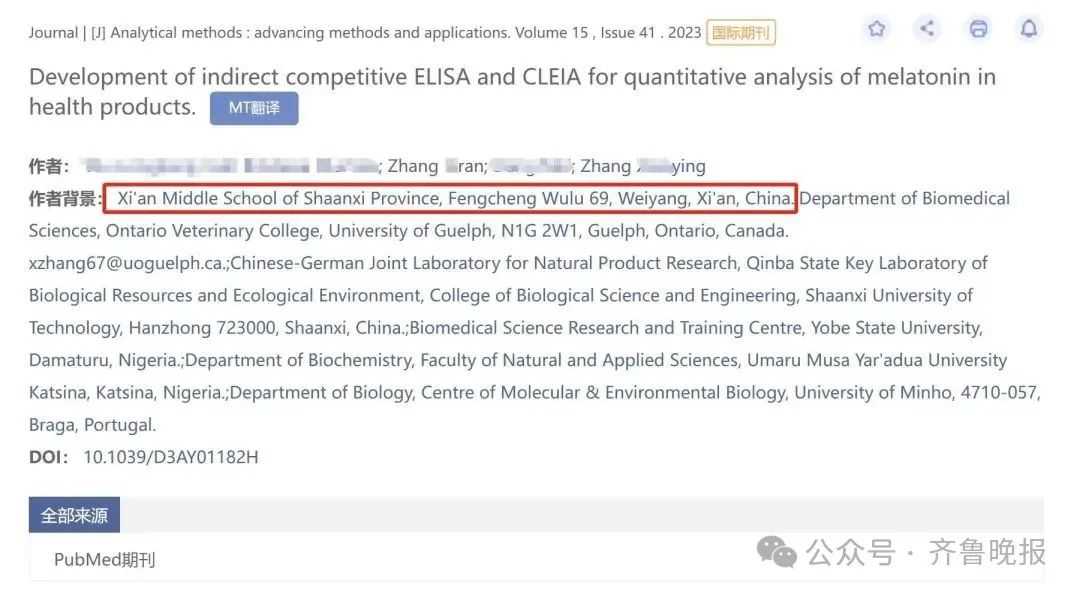Click author name Zhang ran

click(x=437, y=166)
